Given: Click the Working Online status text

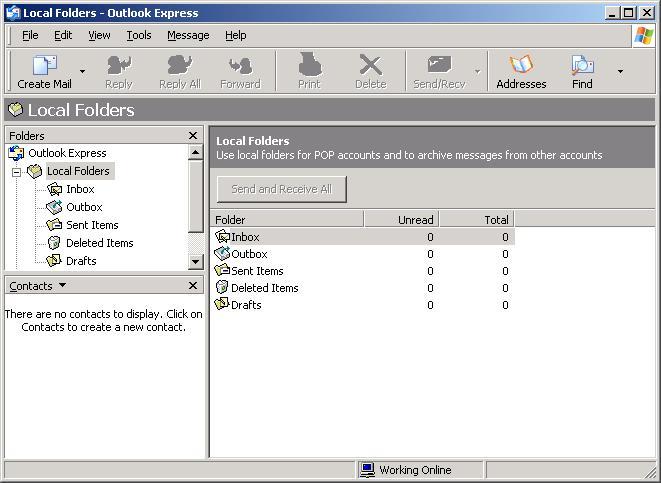Looking at the screenshot, I should 415,470.
